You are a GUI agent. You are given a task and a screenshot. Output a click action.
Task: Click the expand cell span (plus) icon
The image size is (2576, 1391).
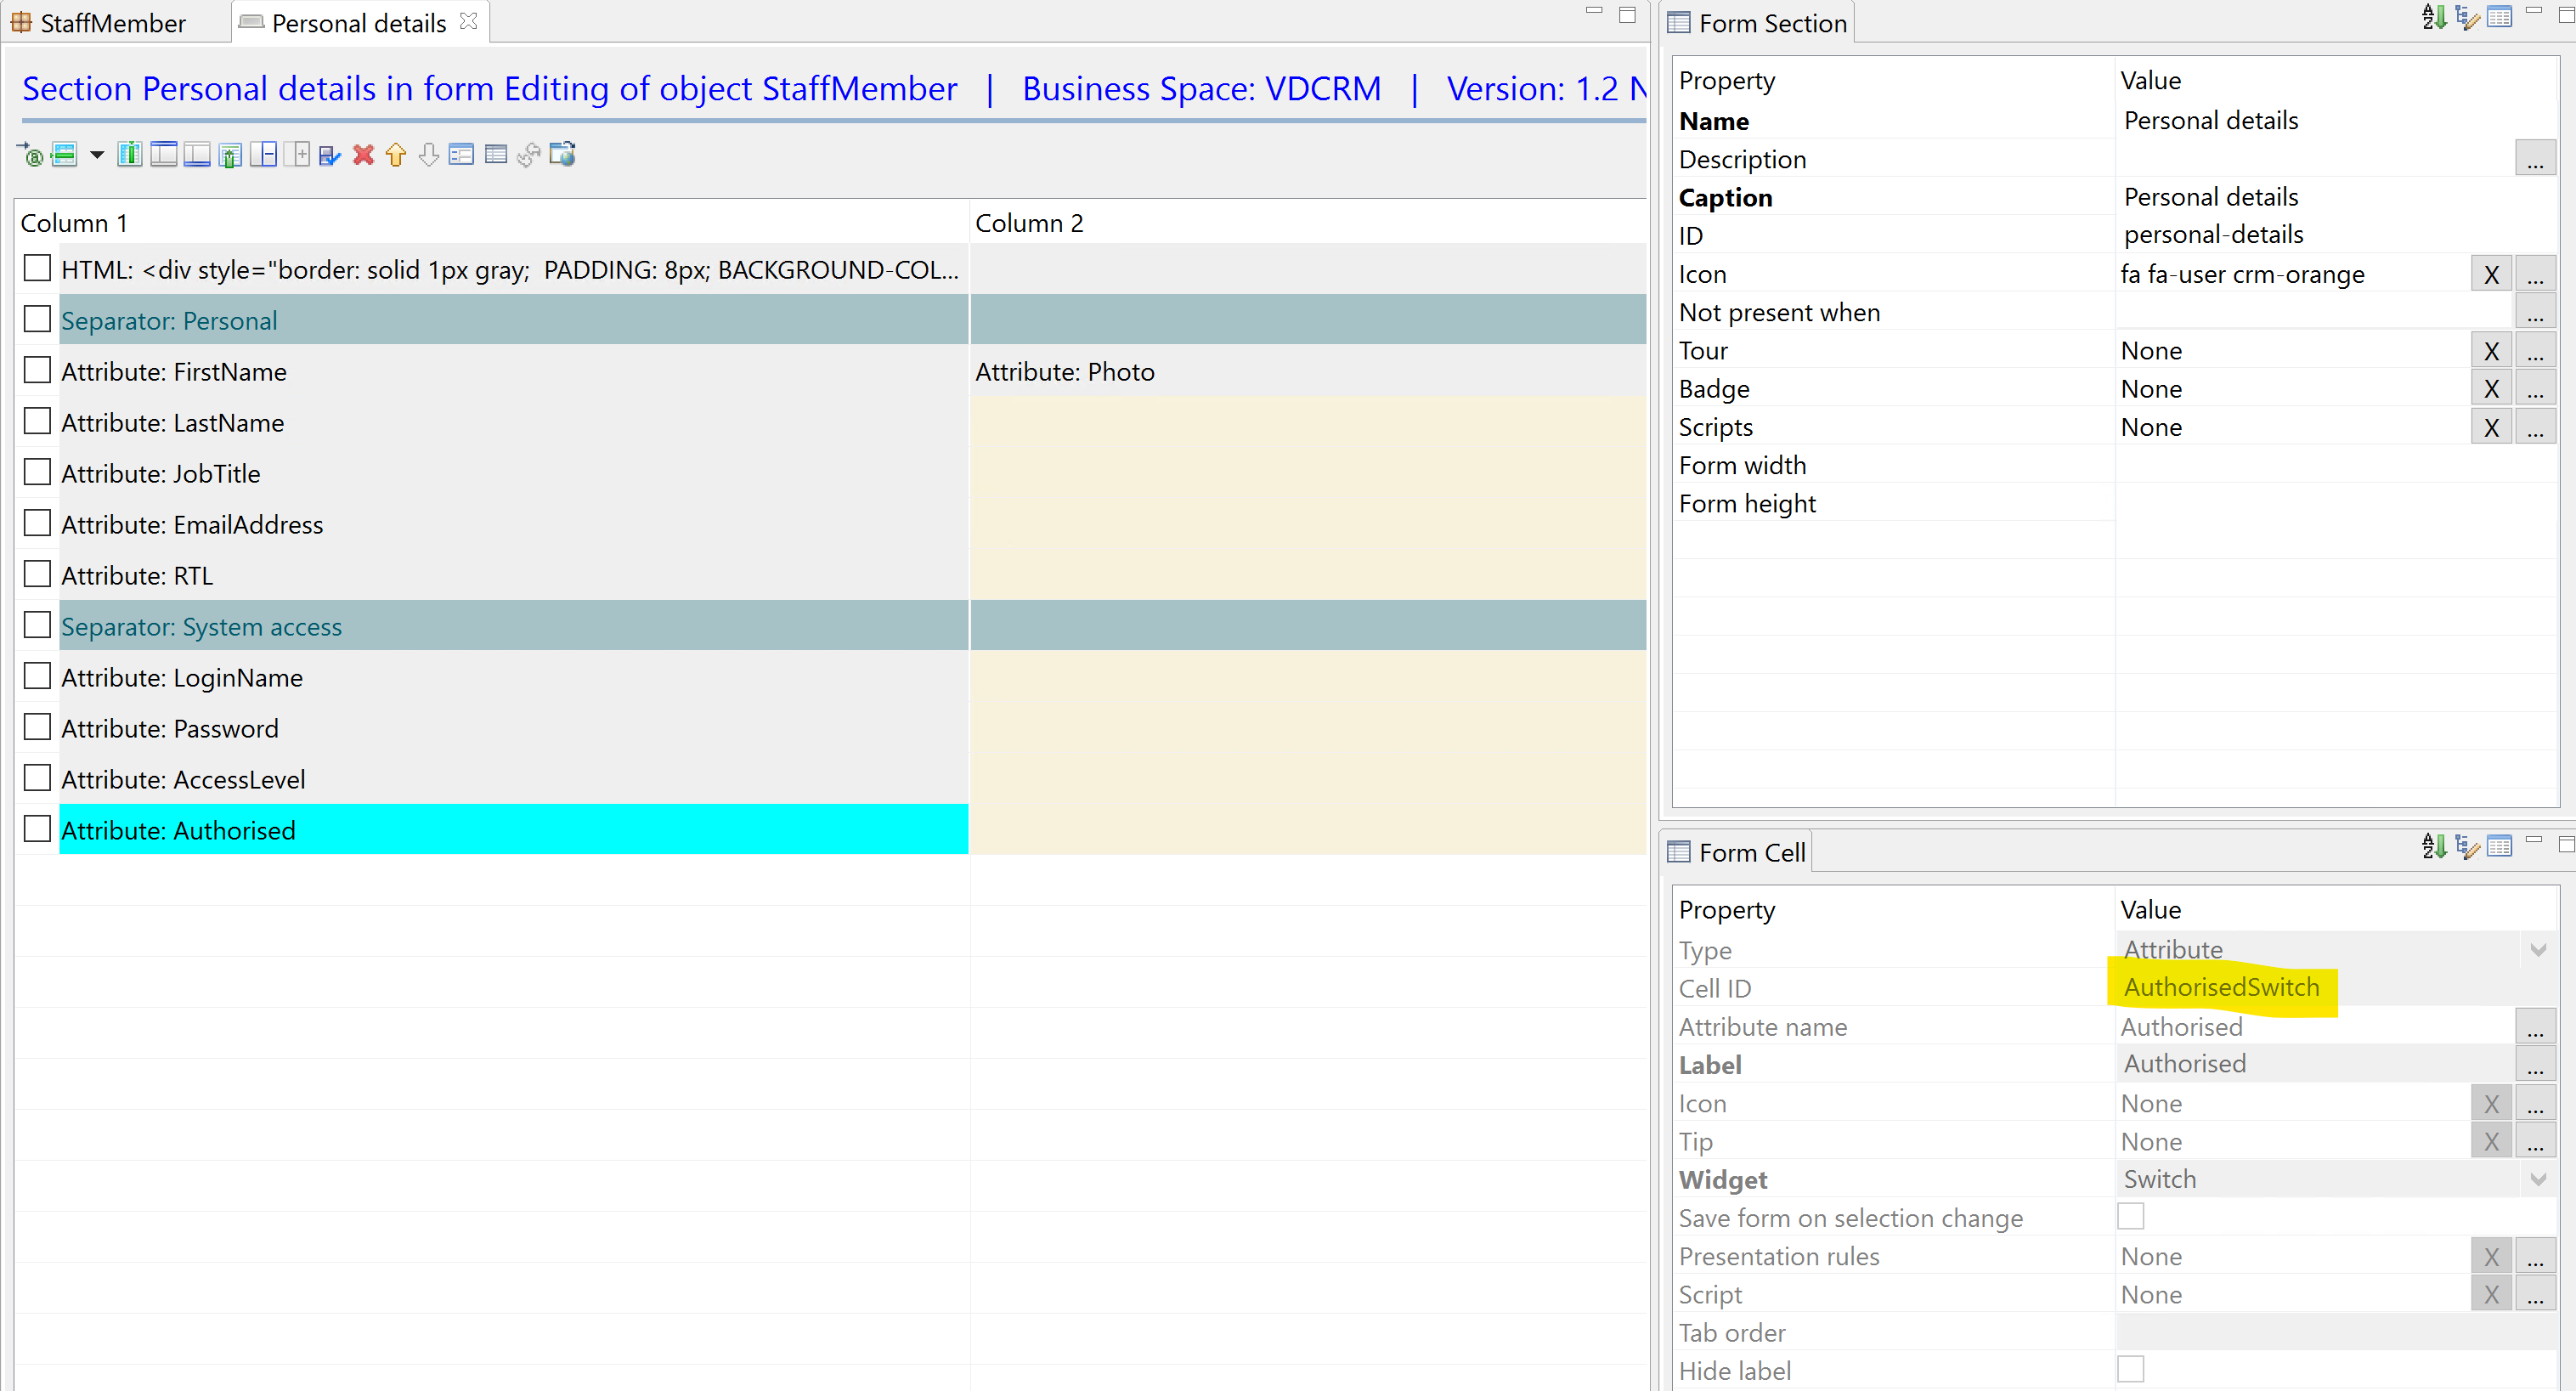tap(297, 155)
